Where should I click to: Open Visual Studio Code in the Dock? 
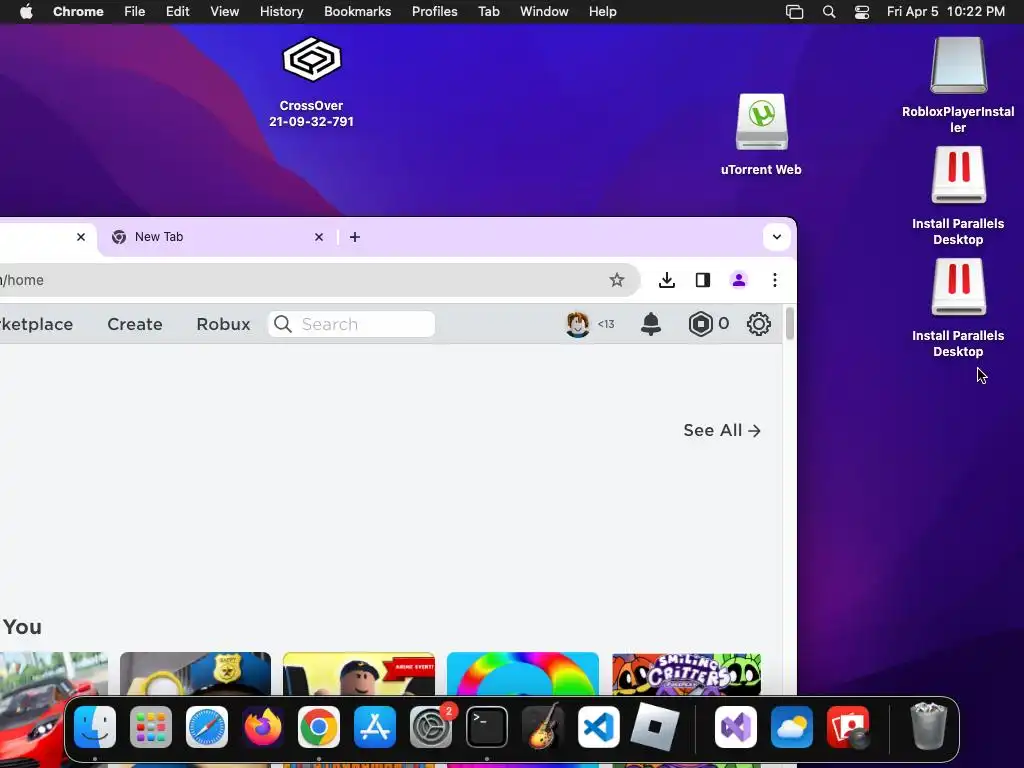pos(599,727)
